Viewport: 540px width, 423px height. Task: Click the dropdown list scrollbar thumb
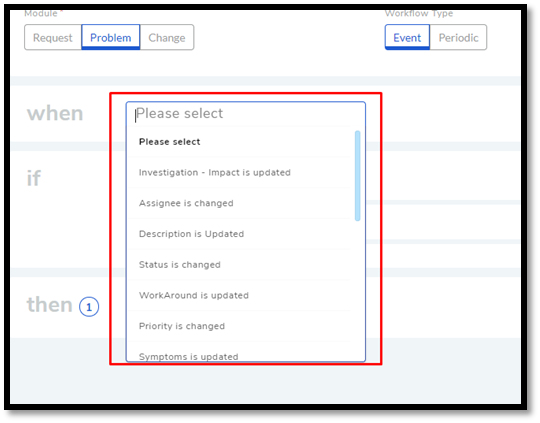tap(357, 176)
